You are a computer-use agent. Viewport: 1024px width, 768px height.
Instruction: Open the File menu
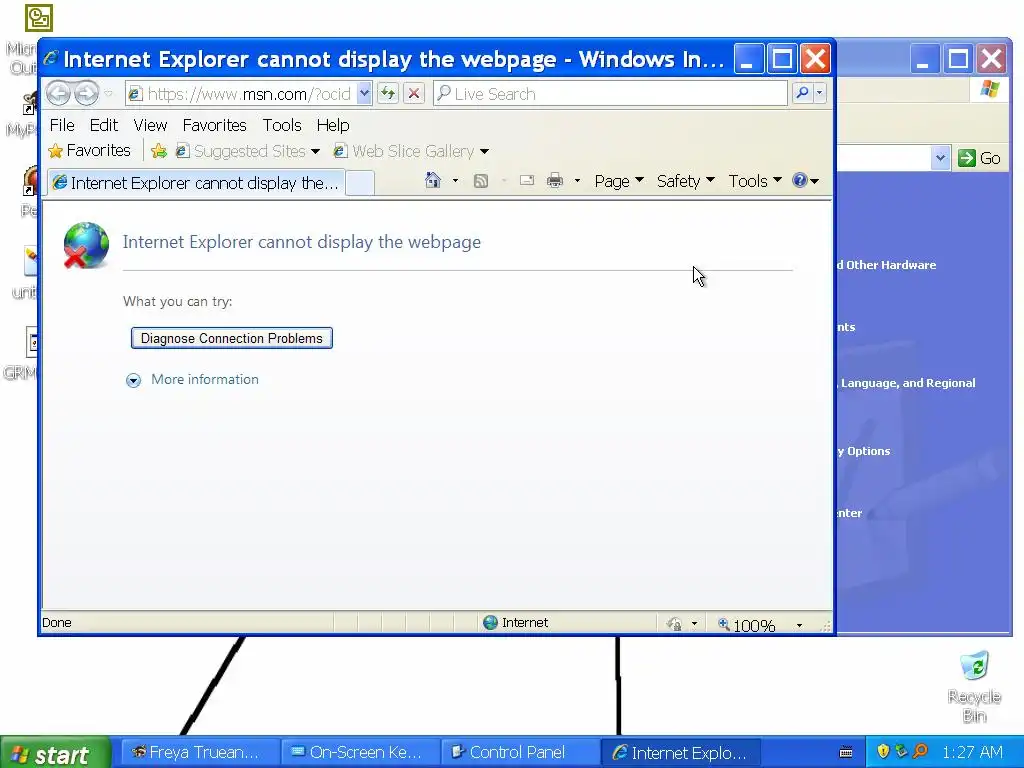click(x=62, y=125)
